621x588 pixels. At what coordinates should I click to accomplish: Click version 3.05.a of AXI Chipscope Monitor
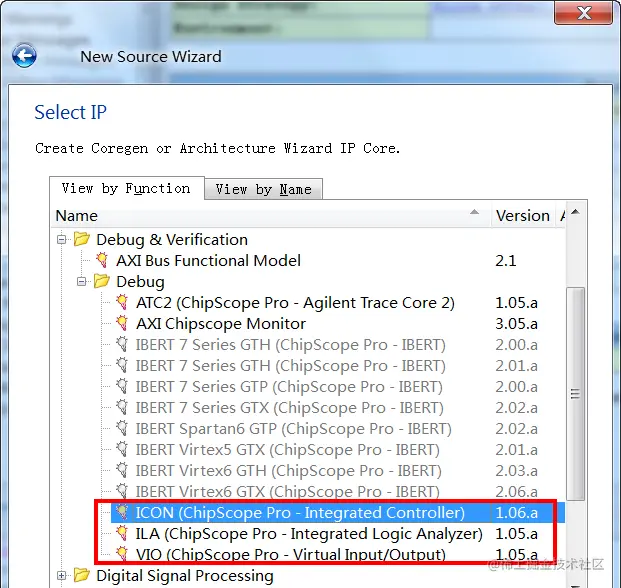pyautogui.click(x=516, y=323)
